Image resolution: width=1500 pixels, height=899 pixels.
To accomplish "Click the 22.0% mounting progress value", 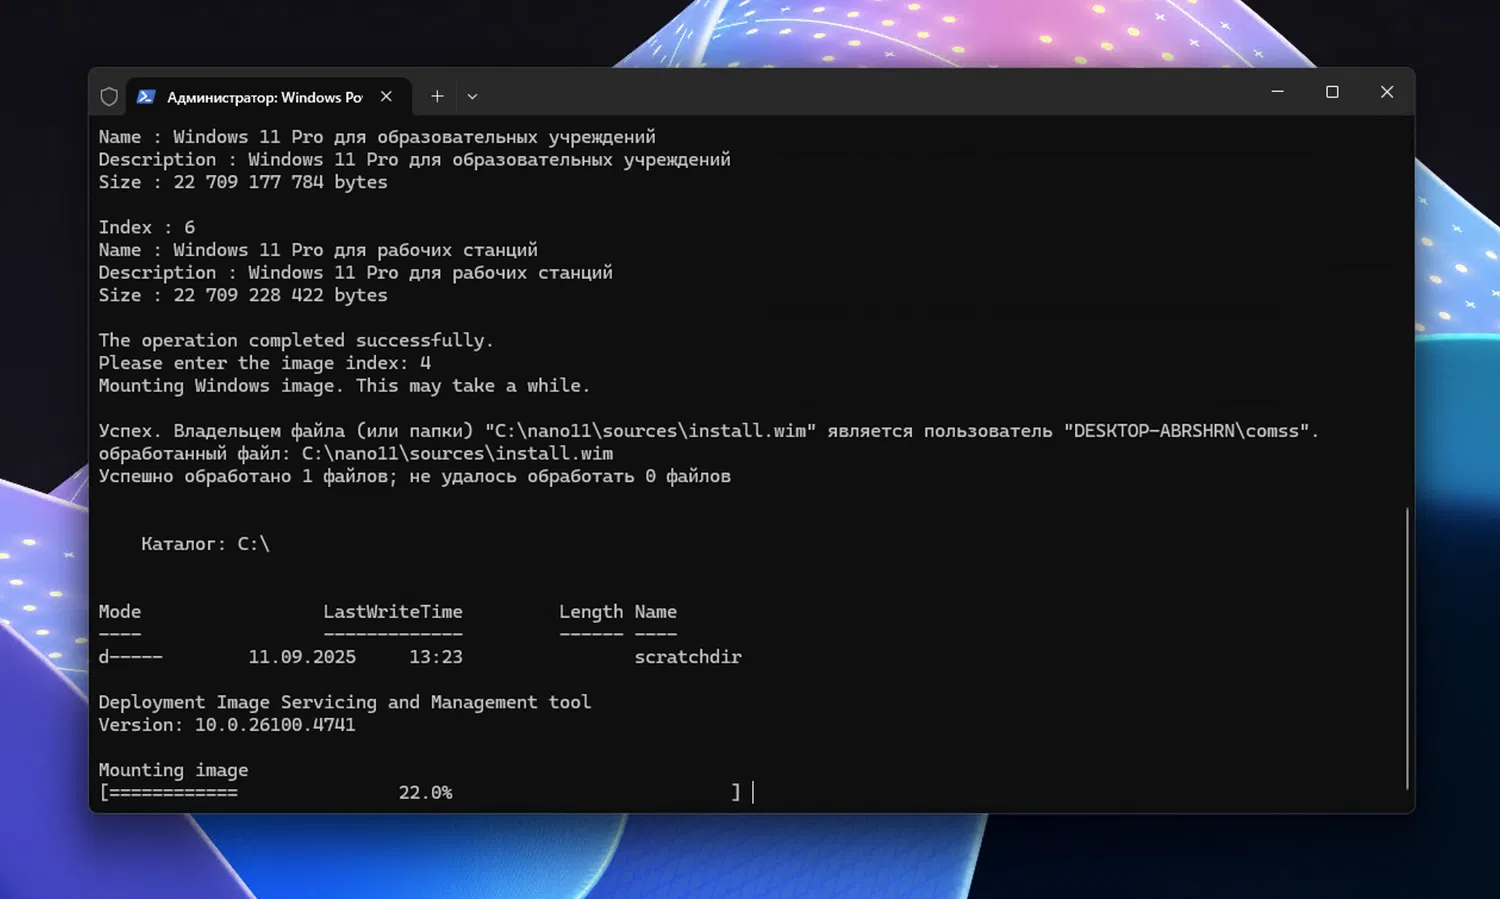I will (425, 793).
